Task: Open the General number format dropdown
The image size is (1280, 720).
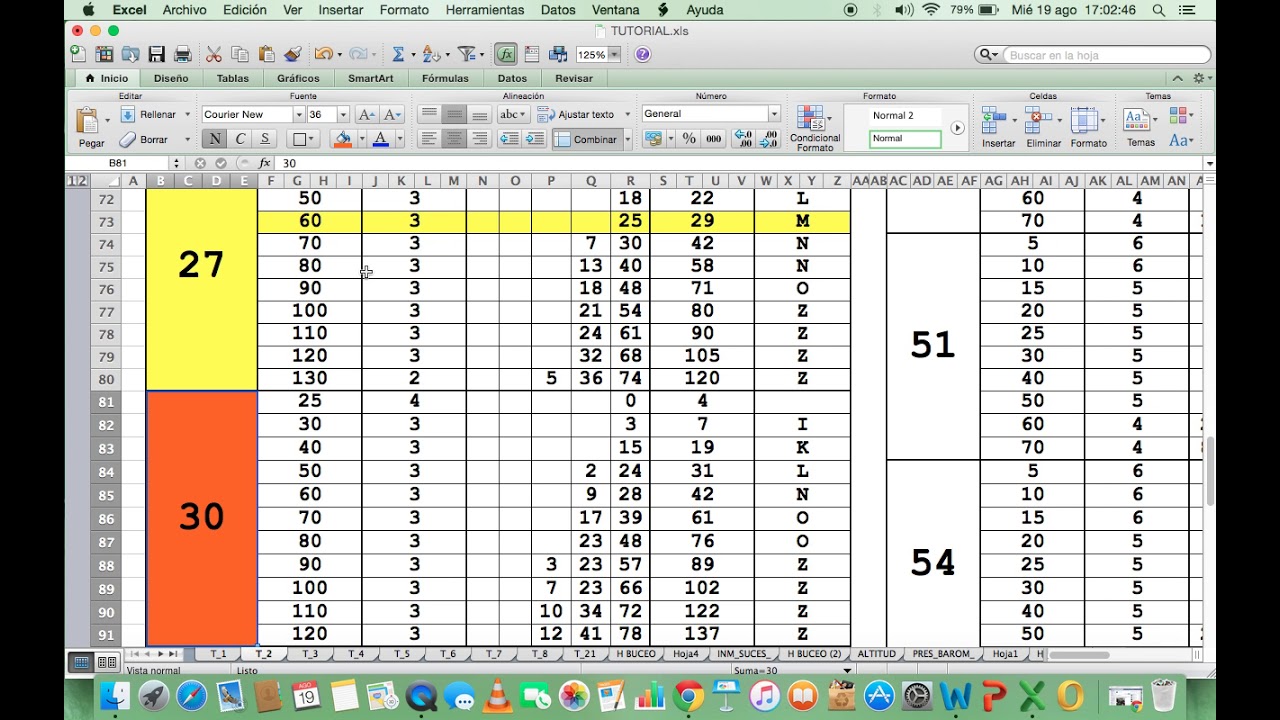Action: (x=773, y=114)
